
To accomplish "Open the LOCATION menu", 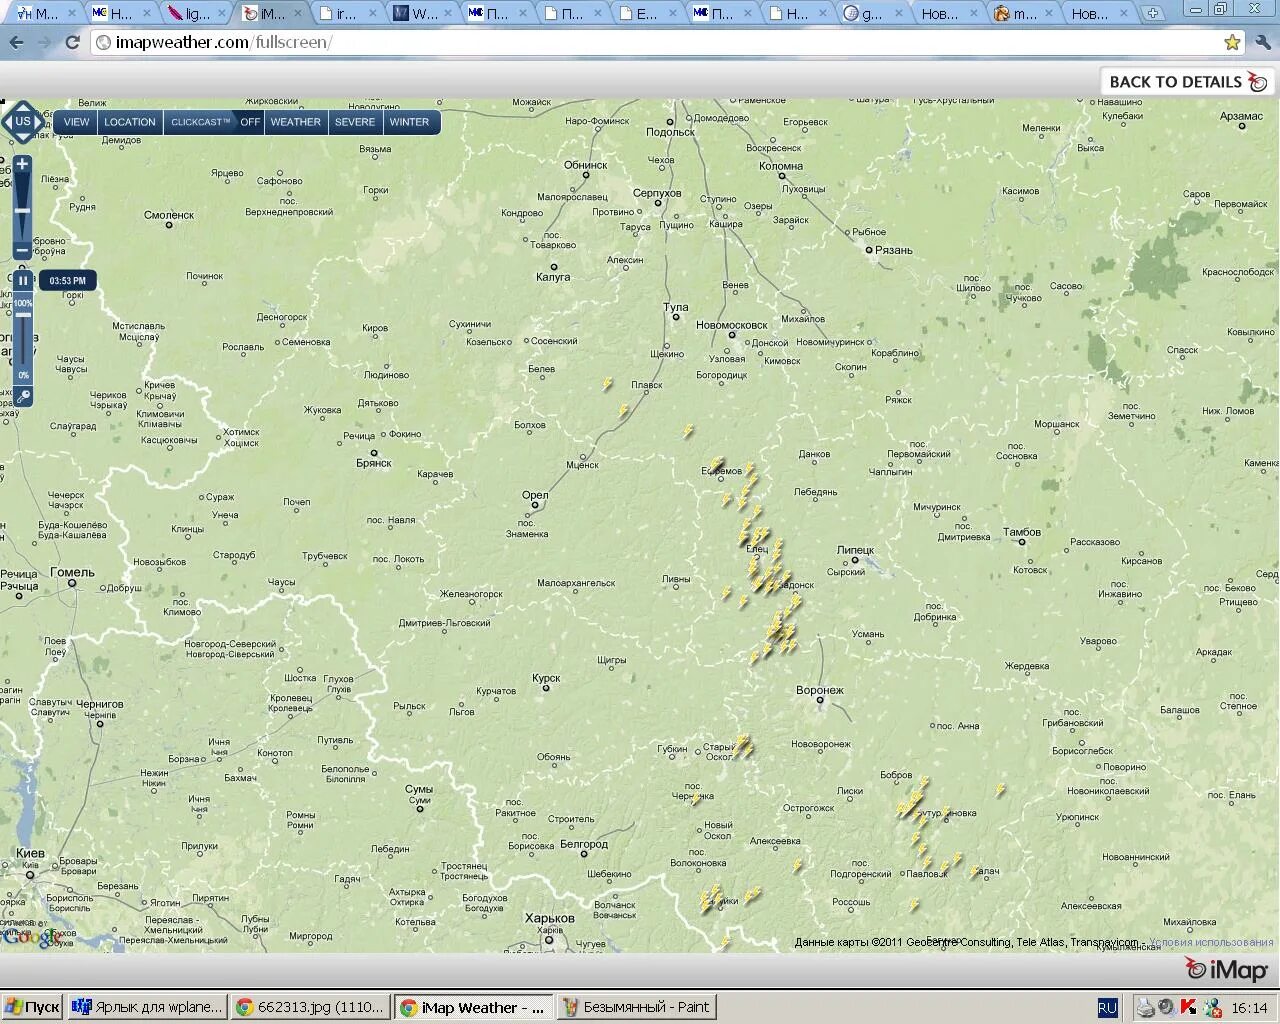I will pos(130,122).
